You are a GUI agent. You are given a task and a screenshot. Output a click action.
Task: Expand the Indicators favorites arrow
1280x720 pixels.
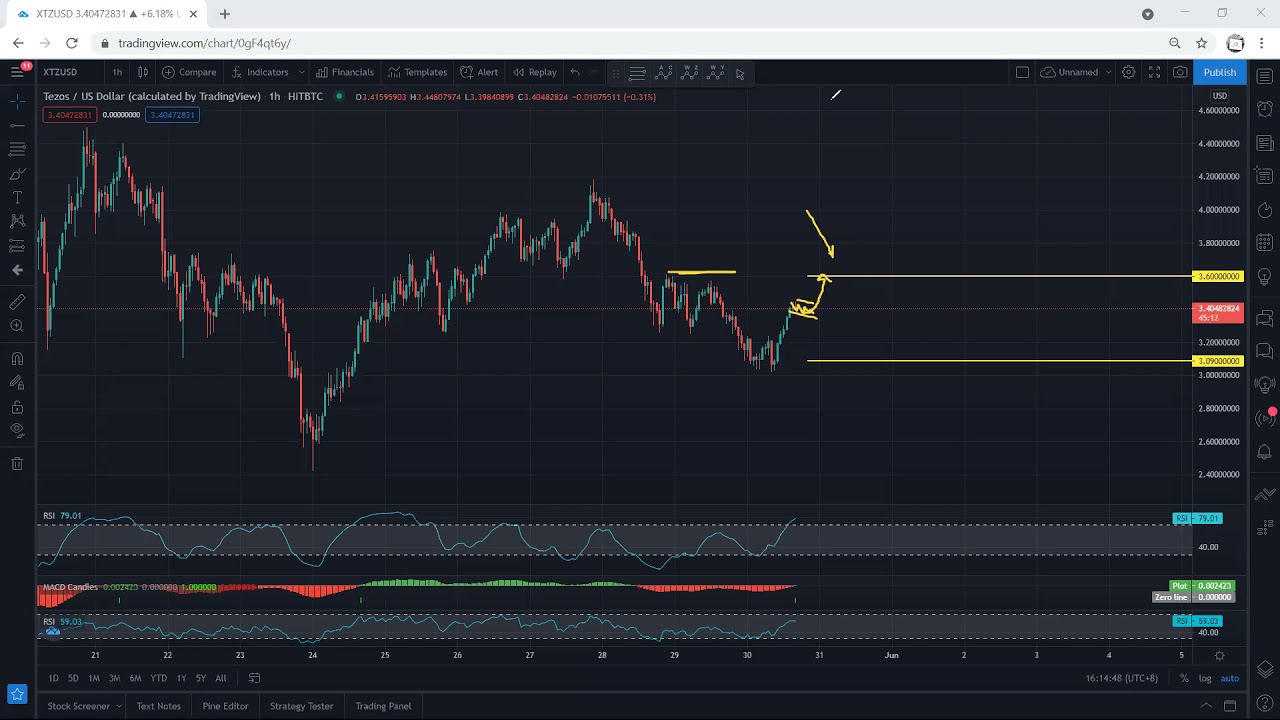click(x=301, y=72)
